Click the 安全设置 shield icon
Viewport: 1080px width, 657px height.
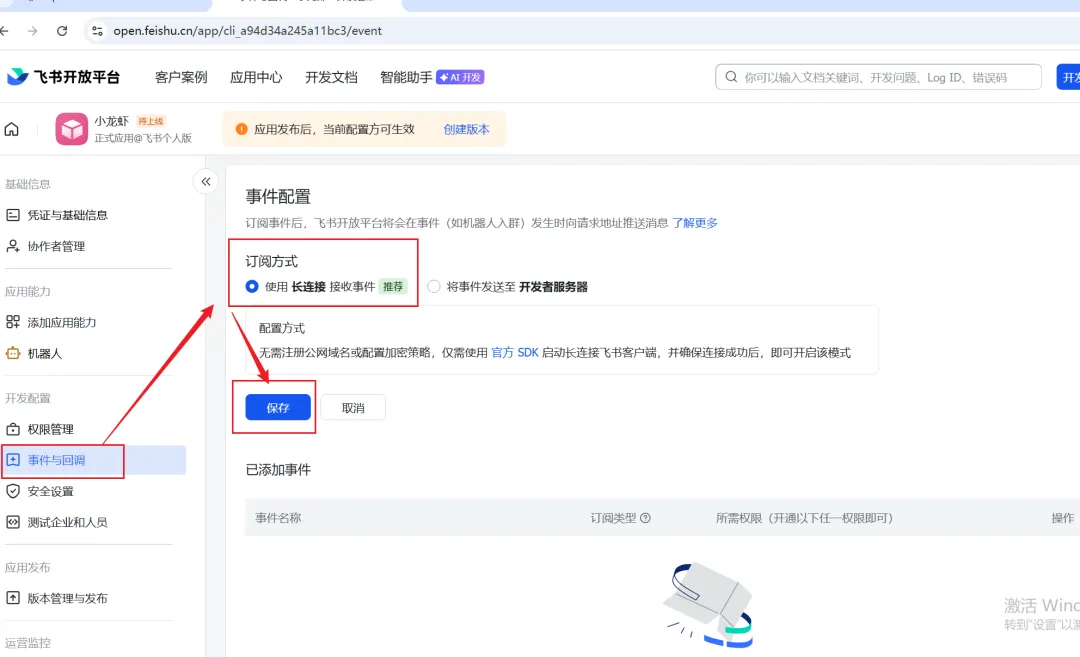[x=13, y=491]
